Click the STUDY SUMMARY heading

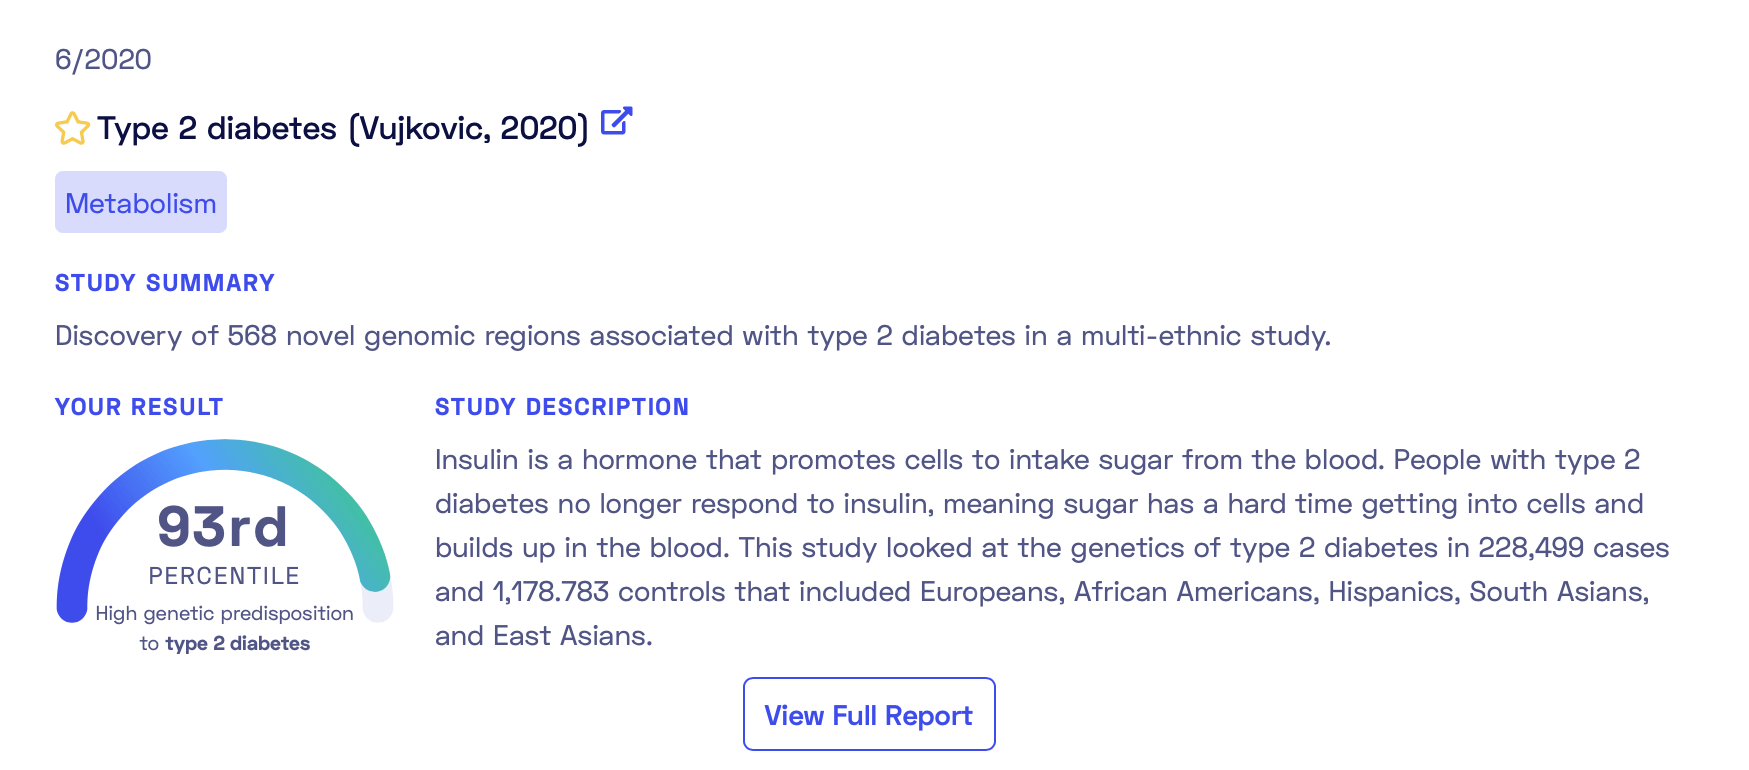pos(165,283)
